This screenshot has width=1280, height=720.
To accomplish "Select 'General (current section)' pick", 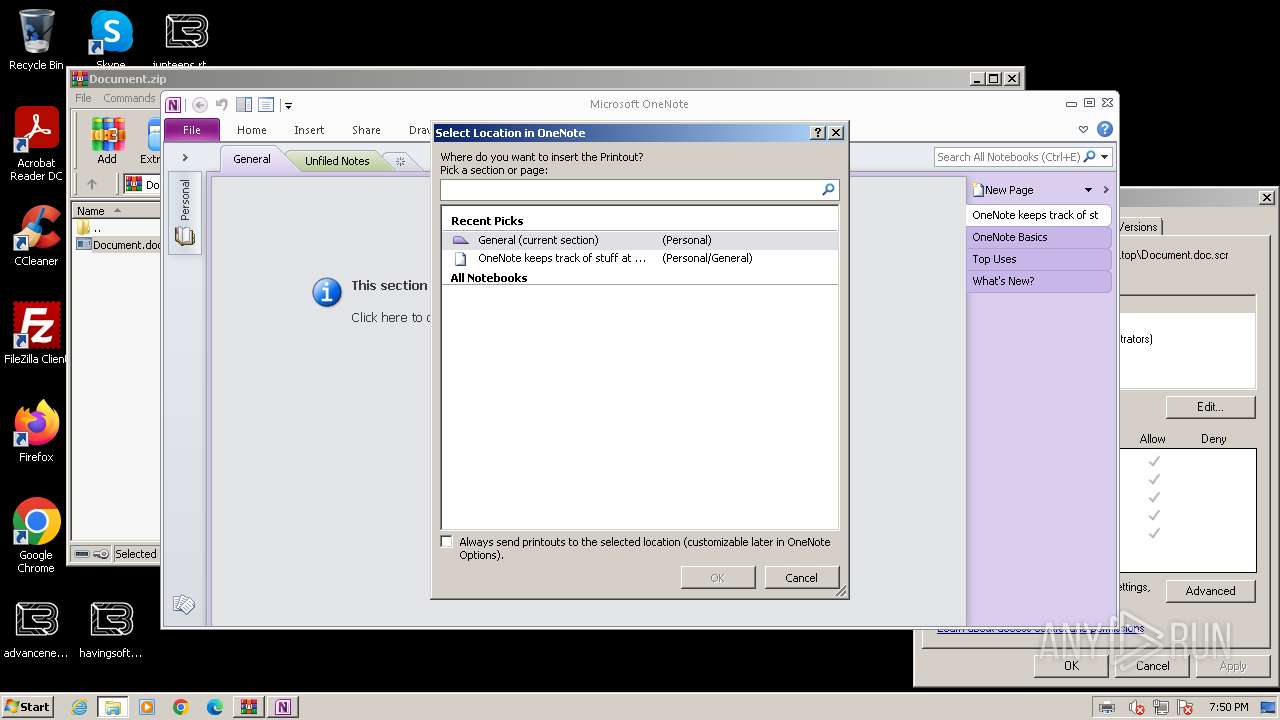I will [639, 240].
